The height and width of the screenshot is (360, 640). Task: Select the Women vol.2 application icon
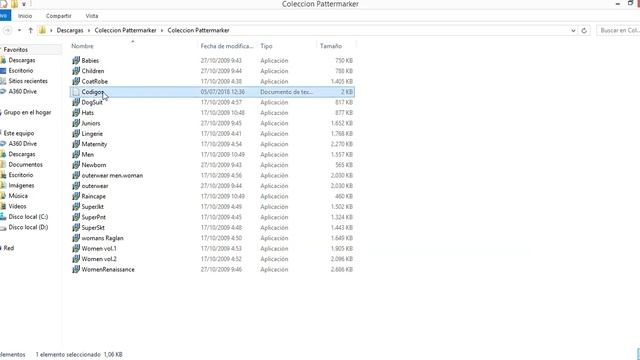point(76,259)
